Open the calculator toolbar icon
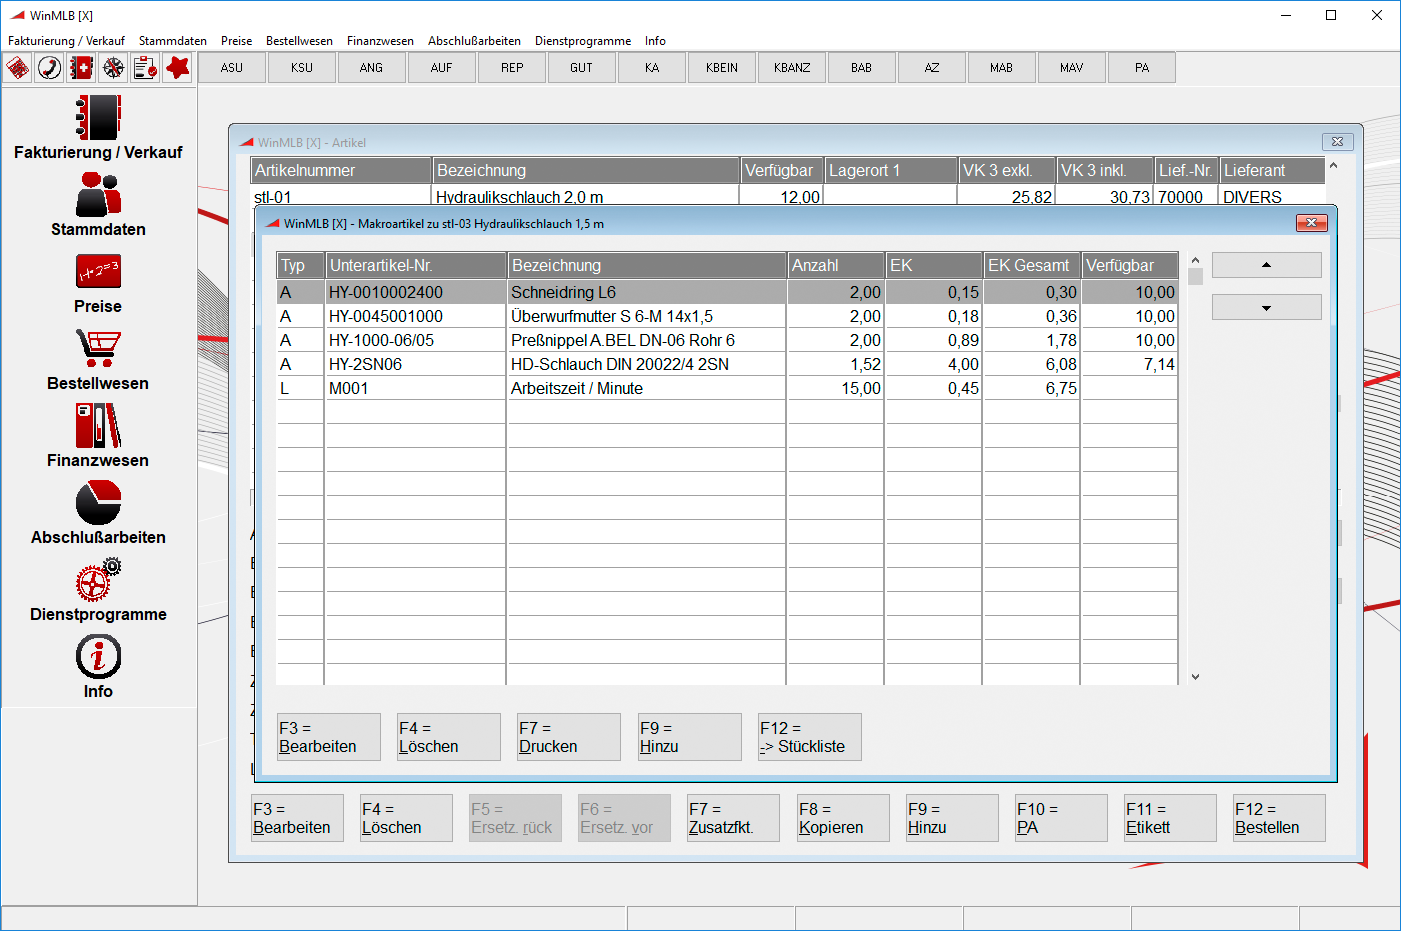The width and height of the screenshot is (1401, 931). [x=18, y=68]
